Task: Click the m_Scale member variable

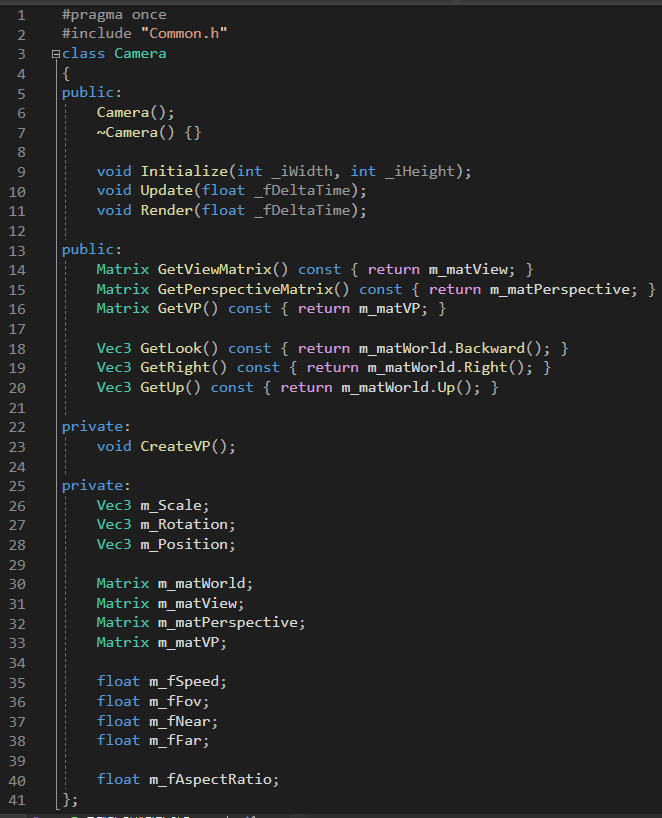Action: pyautogui.click(x=171, y=506)
